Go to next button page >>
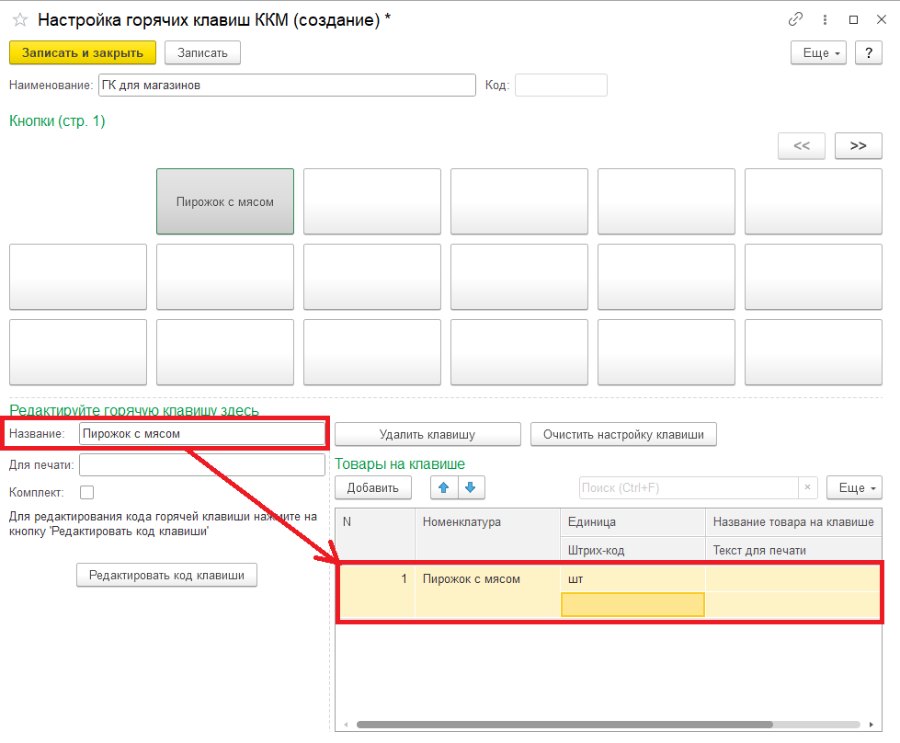The image size is (900, 743). click(858, 146)
